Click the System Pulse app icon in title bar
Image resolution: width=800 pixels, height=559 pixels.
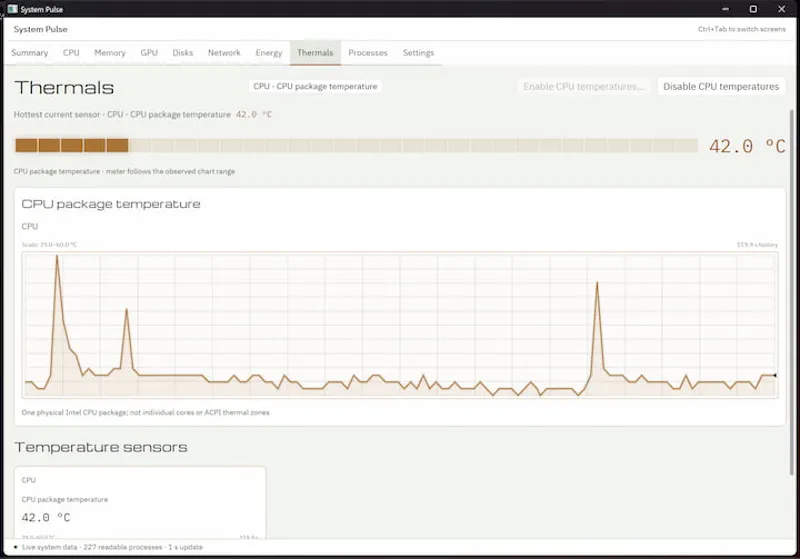tap(12, 9)
